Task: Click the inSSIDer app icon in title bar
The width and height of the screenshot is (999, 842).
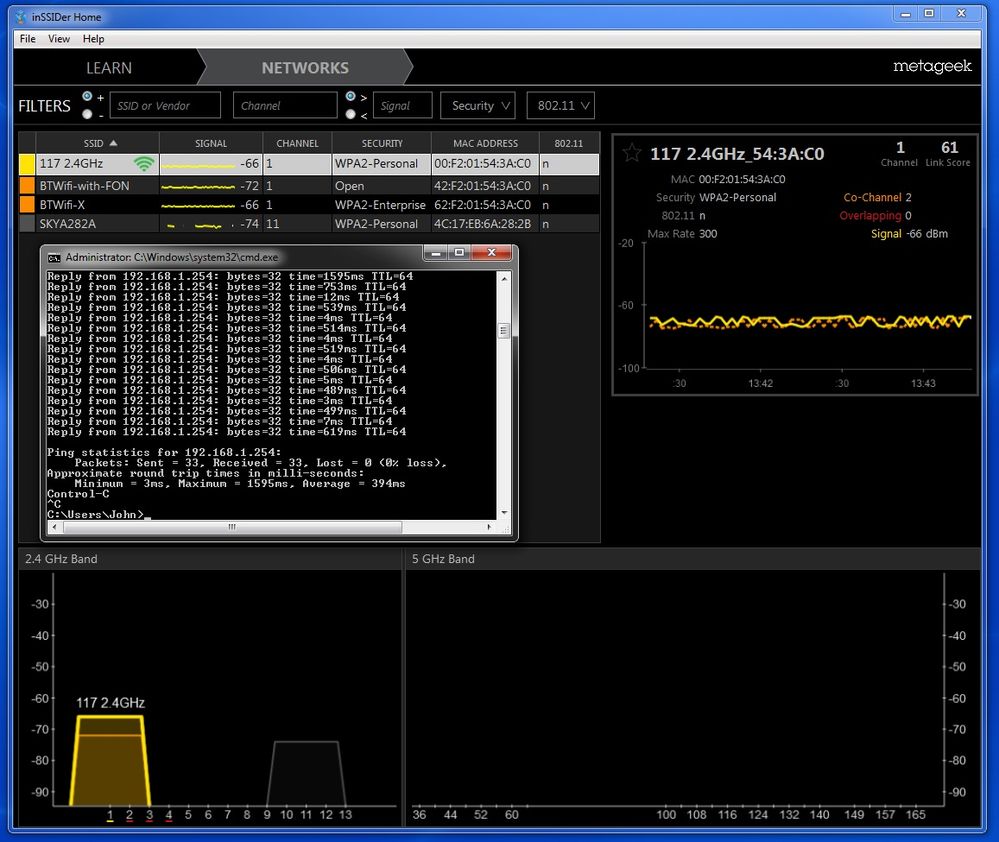Action: point(21,17)
